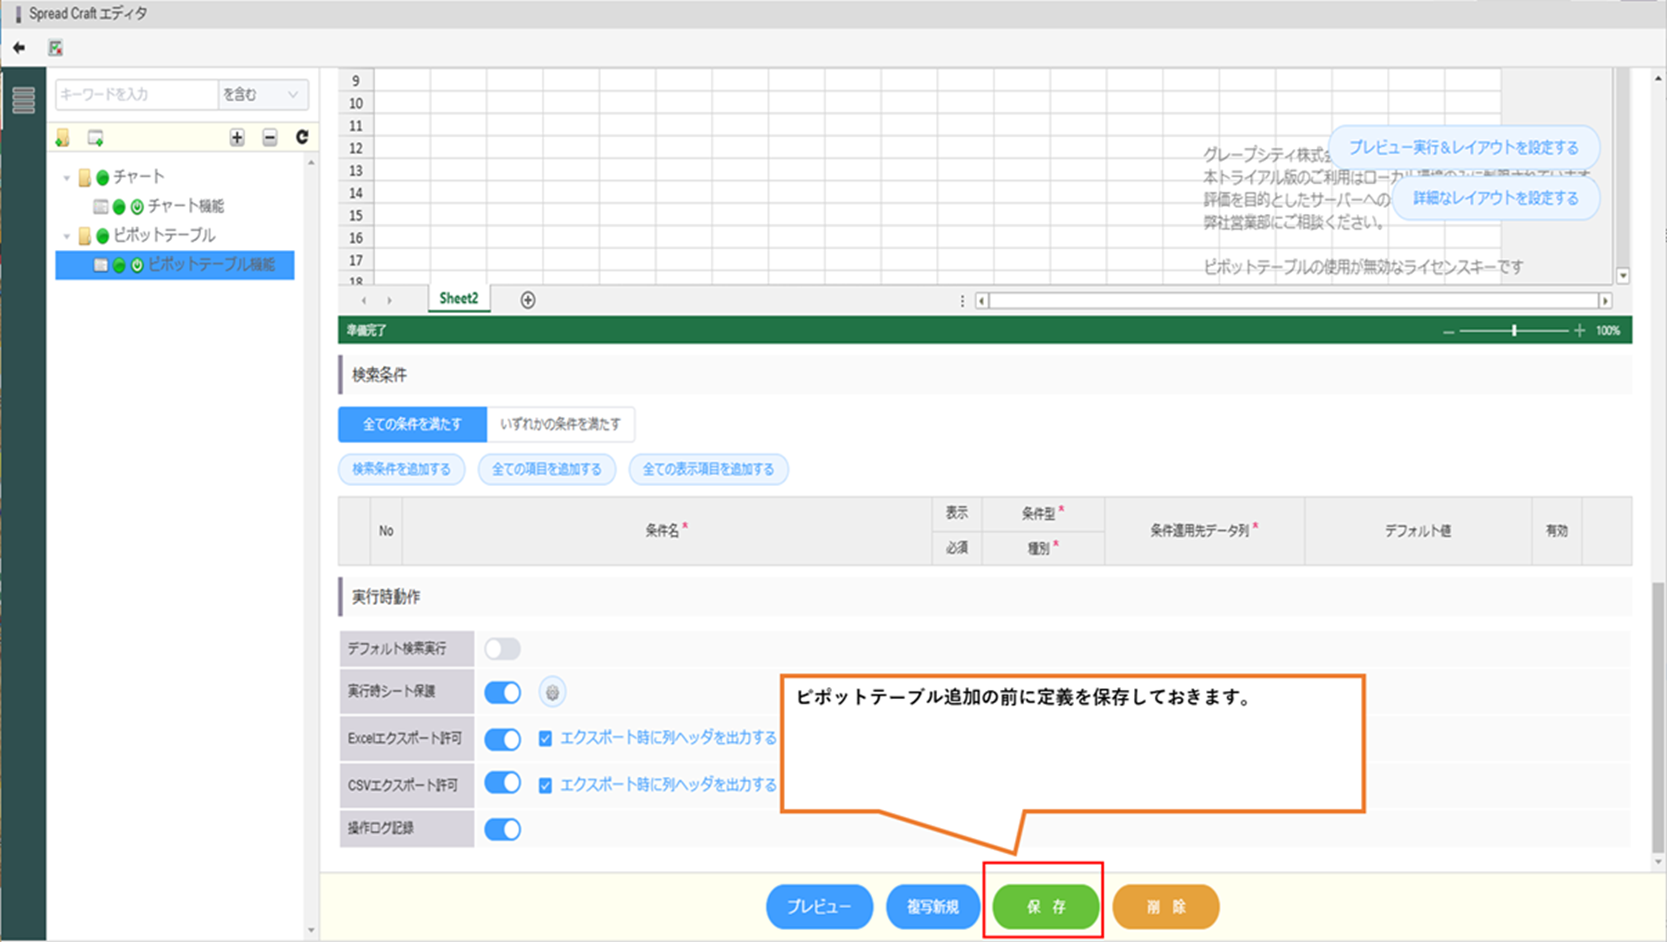
Task: Turn off the 操作ログ記録 toggle
Action: click(502, 829)
